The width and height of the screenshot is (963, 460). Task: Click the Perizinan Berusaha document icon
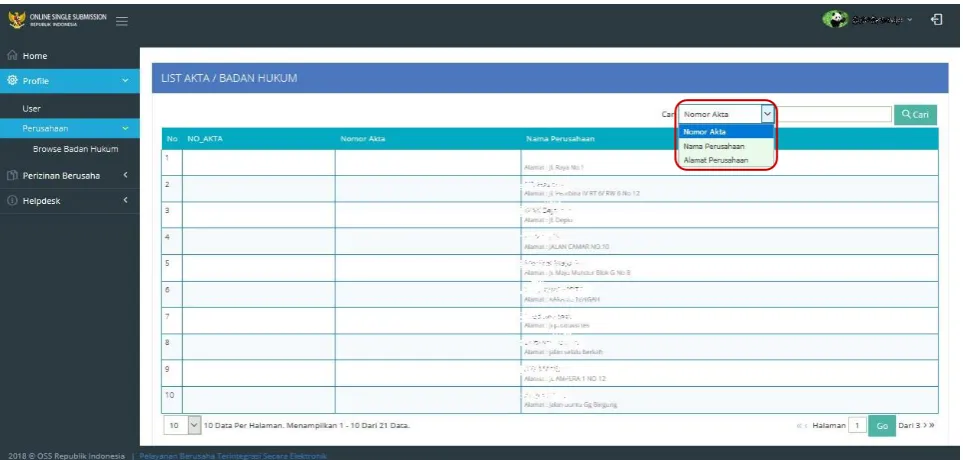click(12, 176)
